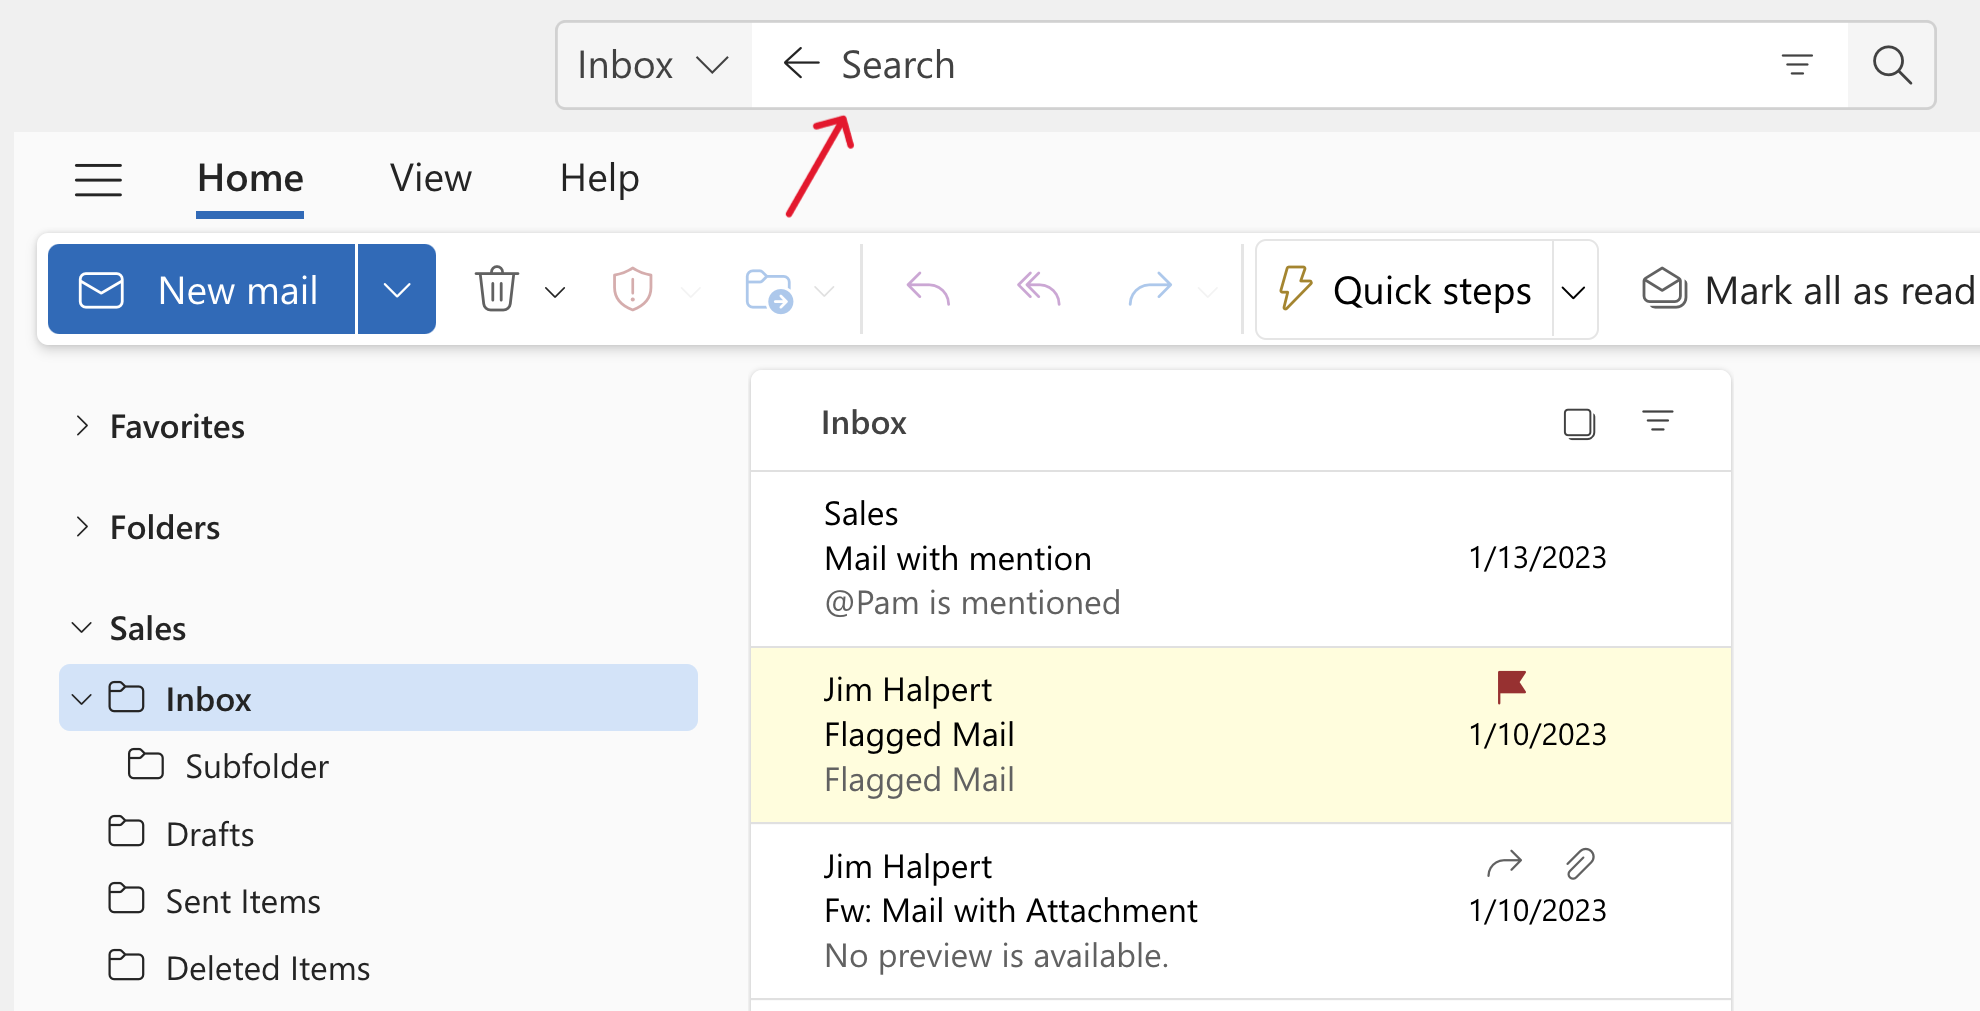Open the Help tab

[x=599, y=179]
